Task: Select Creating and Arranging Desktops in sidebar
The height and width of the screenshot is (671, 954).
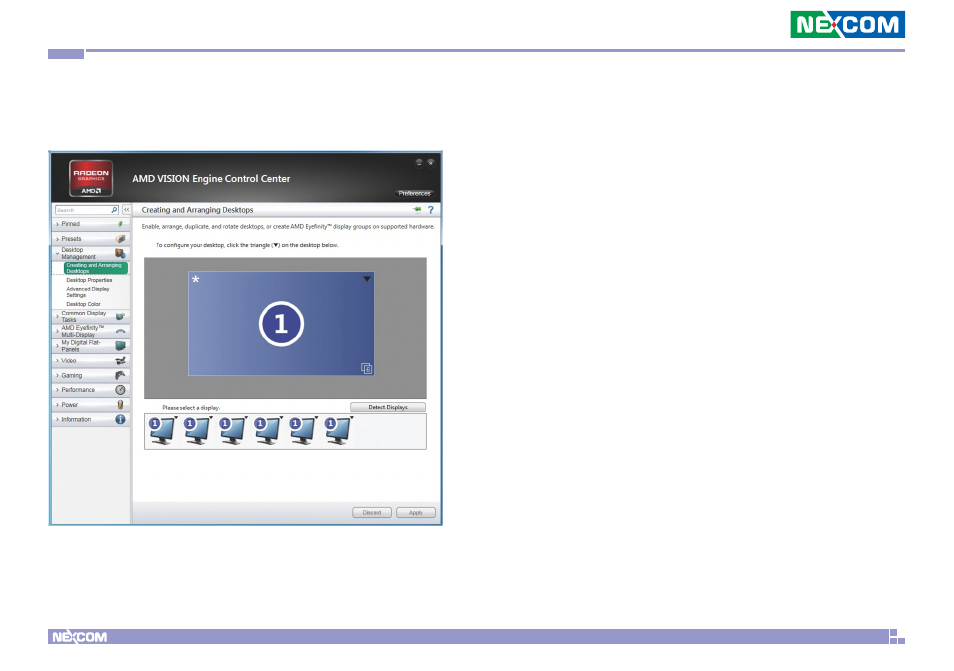Action: pyautogui.click(x=96, y=268)
